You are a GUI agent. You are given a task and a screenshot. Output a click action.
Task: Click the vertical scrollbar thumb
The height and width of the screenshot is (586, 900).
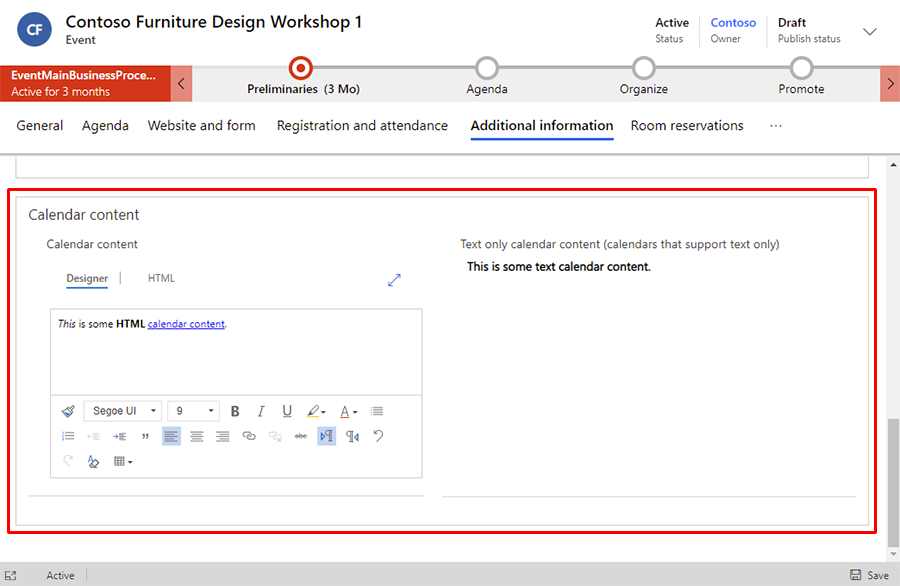click(893, 482)
